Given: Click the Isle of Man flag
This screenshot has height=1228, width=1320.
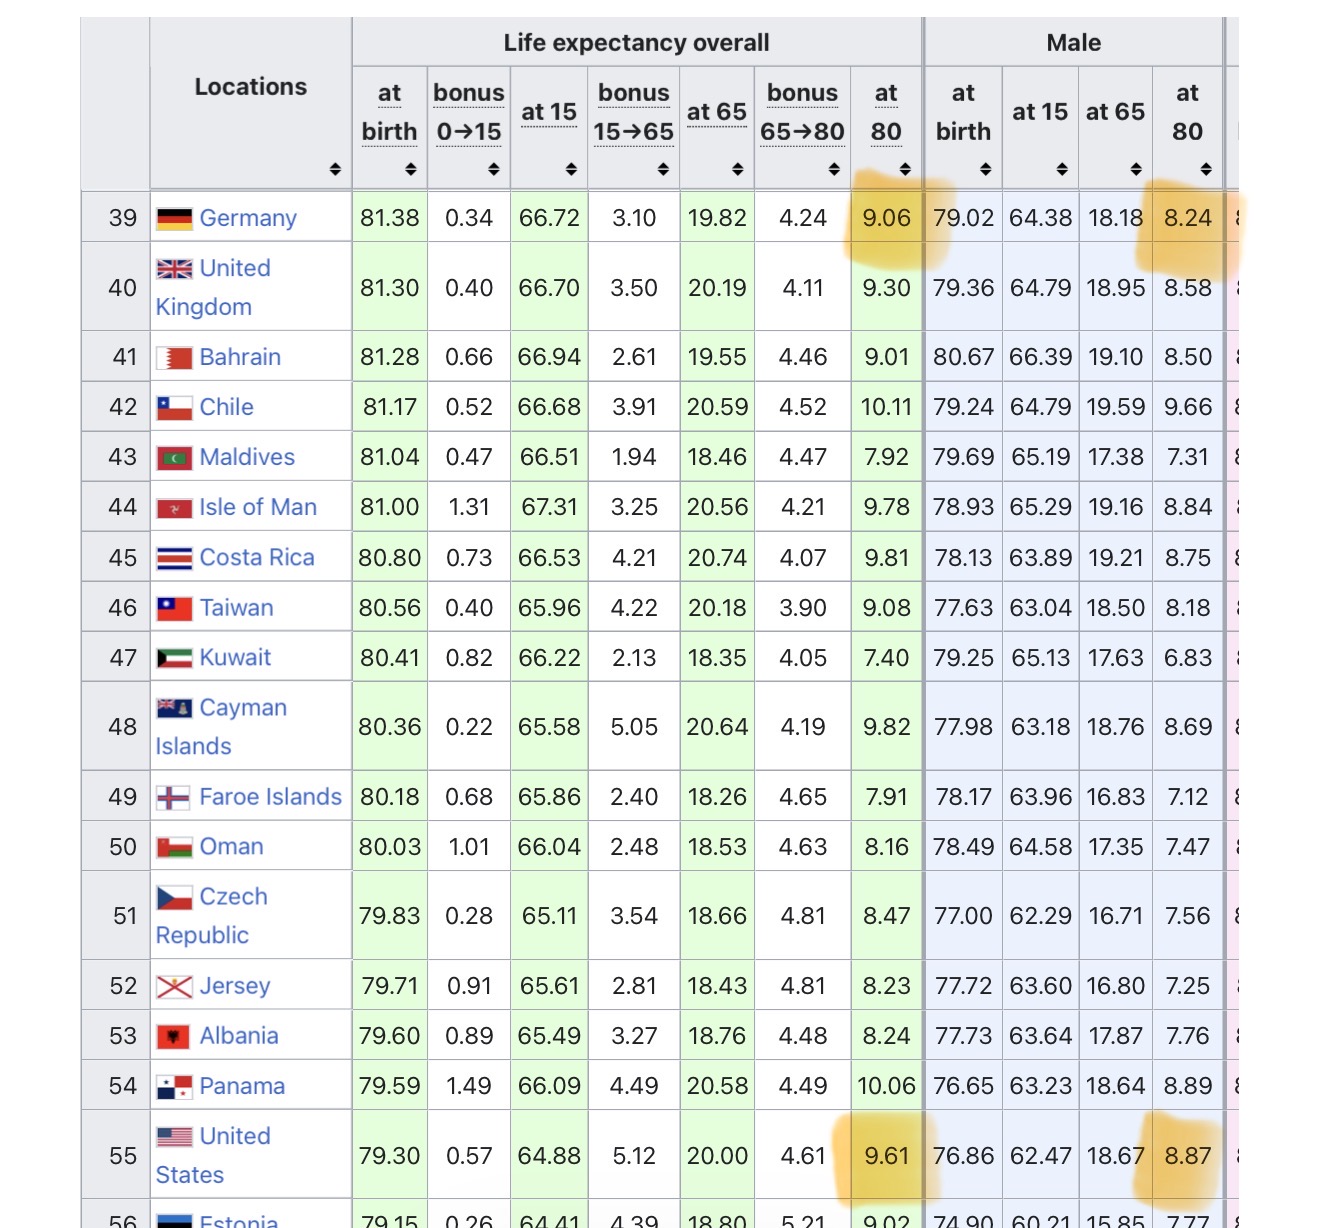Looking at the screenshot, I should point(174,508).
